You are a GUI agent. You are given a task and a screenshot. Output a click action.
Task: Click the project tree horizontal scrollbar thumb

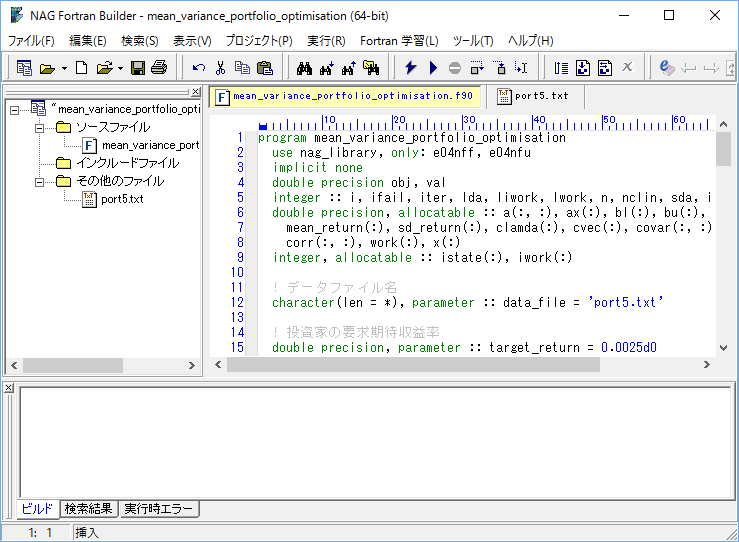pos(73,365)
